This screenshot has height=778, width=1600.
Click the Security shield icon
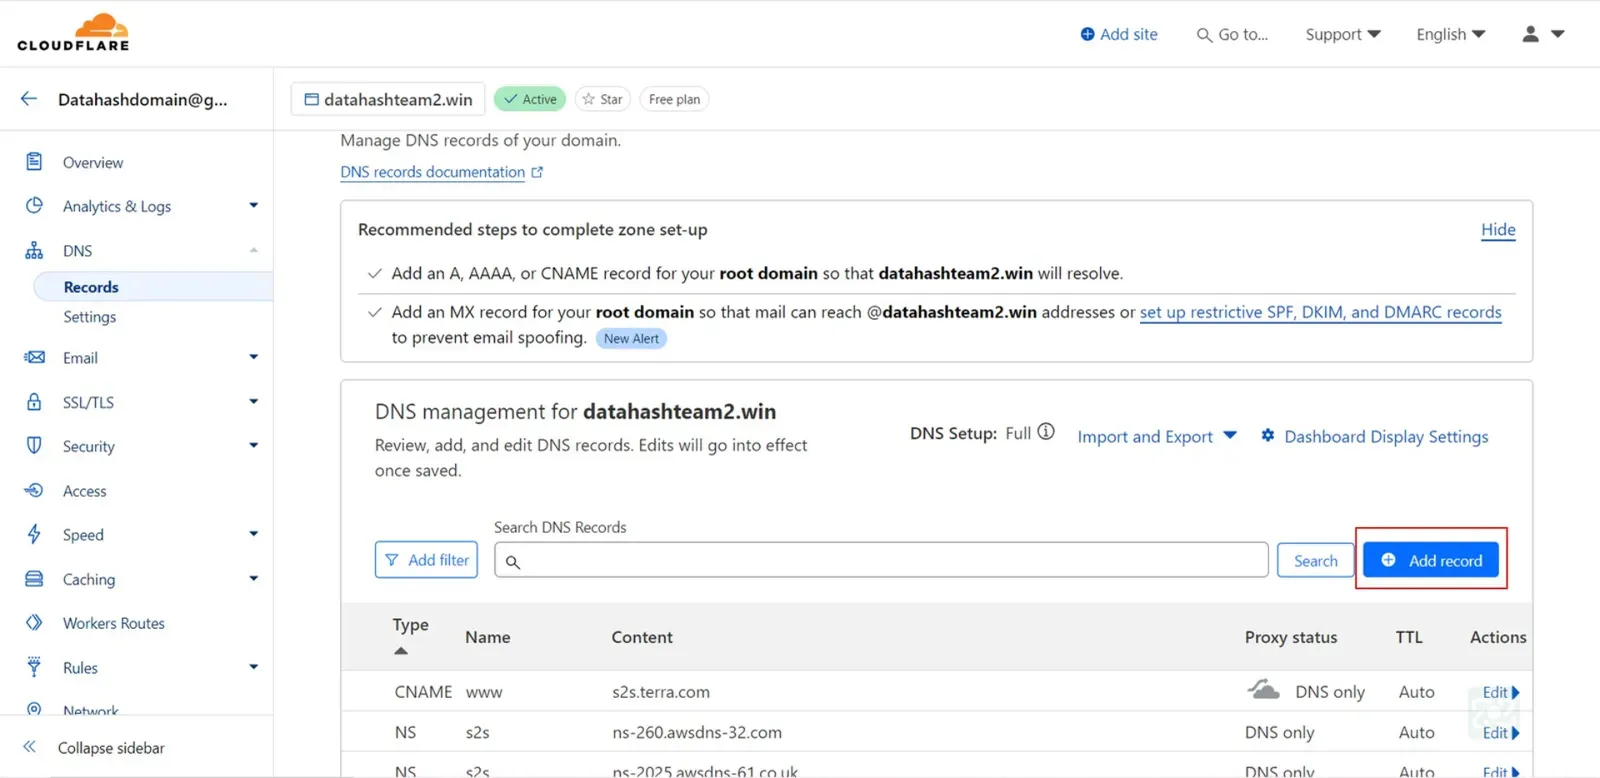pos(34,445)
